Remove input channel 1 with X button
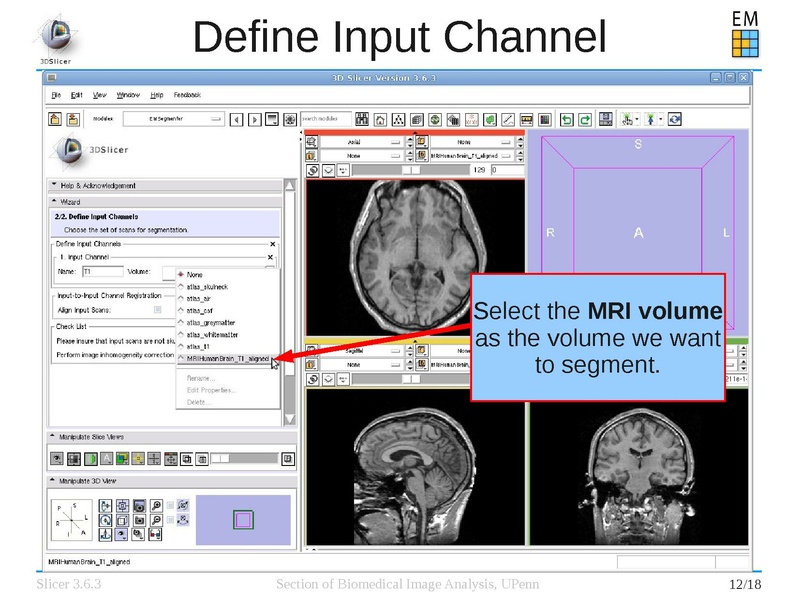Screen dimensions: 800x600 [x=269, y=257]
